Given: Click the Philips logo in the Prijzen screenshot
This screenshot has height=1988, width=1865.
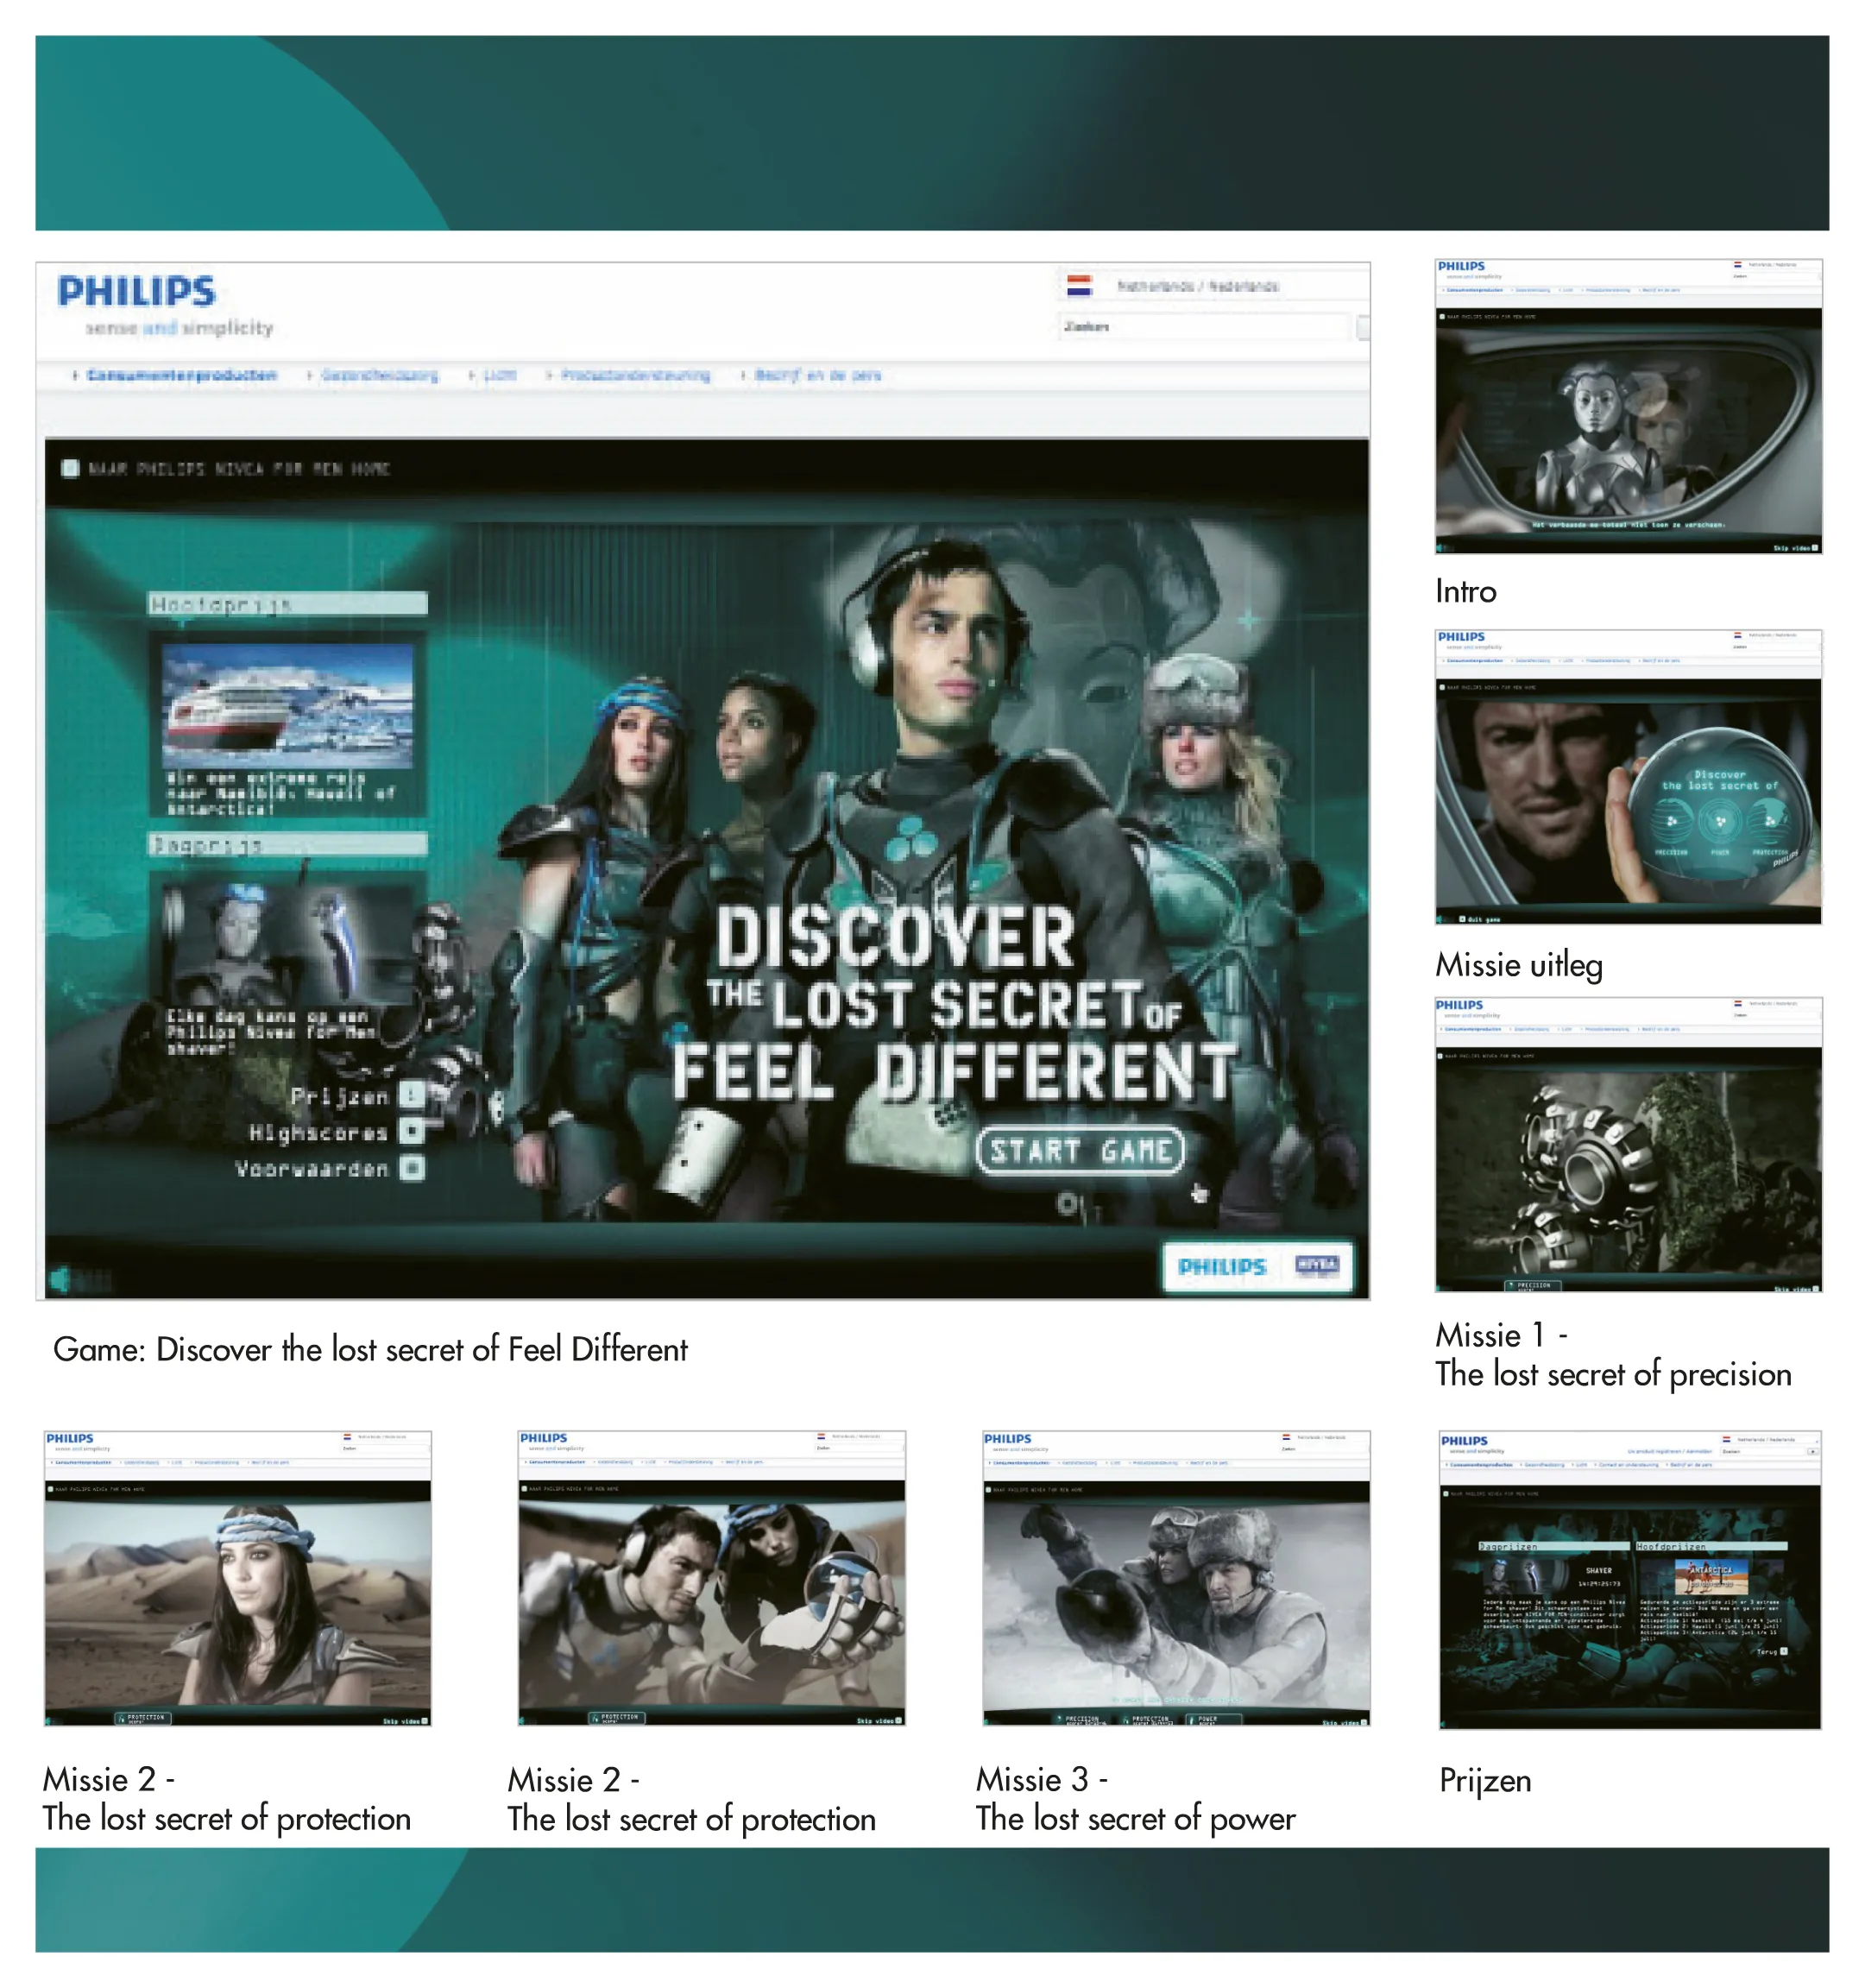Looking at the screenshot, I should tap(1464, 1440).
